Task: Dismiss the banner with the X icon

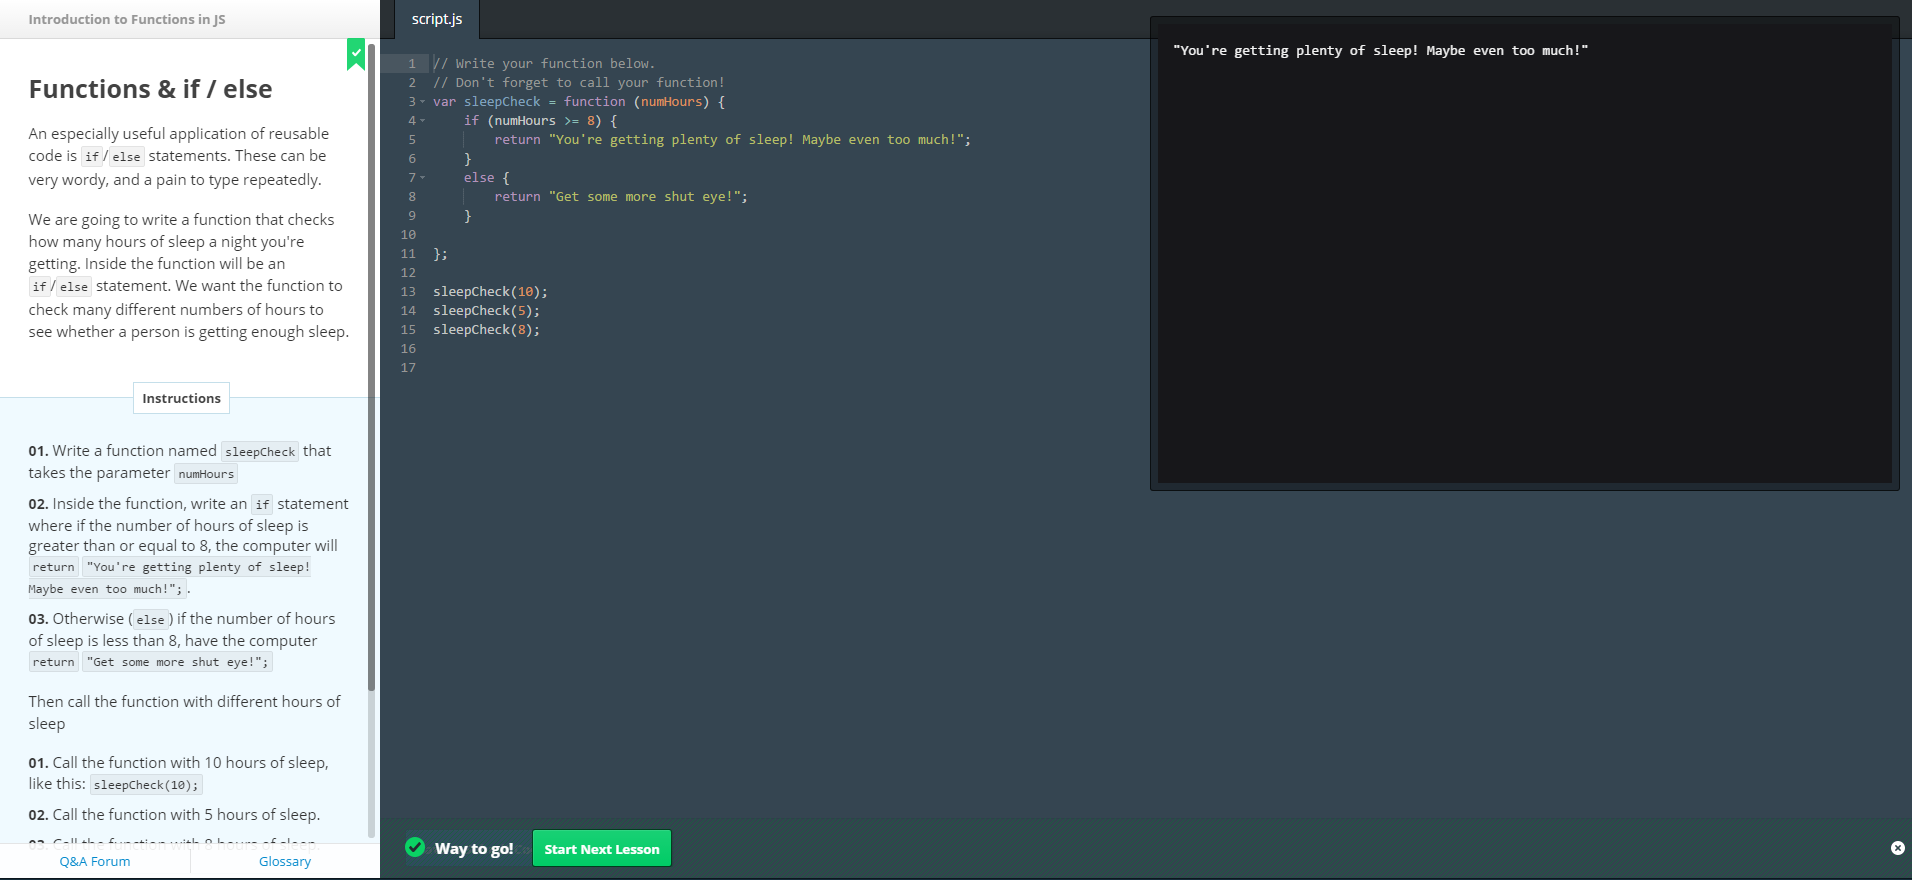Action: coord(1897,848)
